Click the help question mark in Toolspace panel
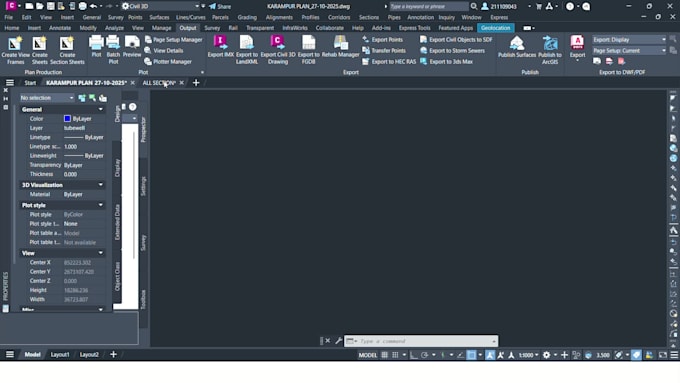The width and height of the screenshot is (680, 383). [x=132, y=107]
